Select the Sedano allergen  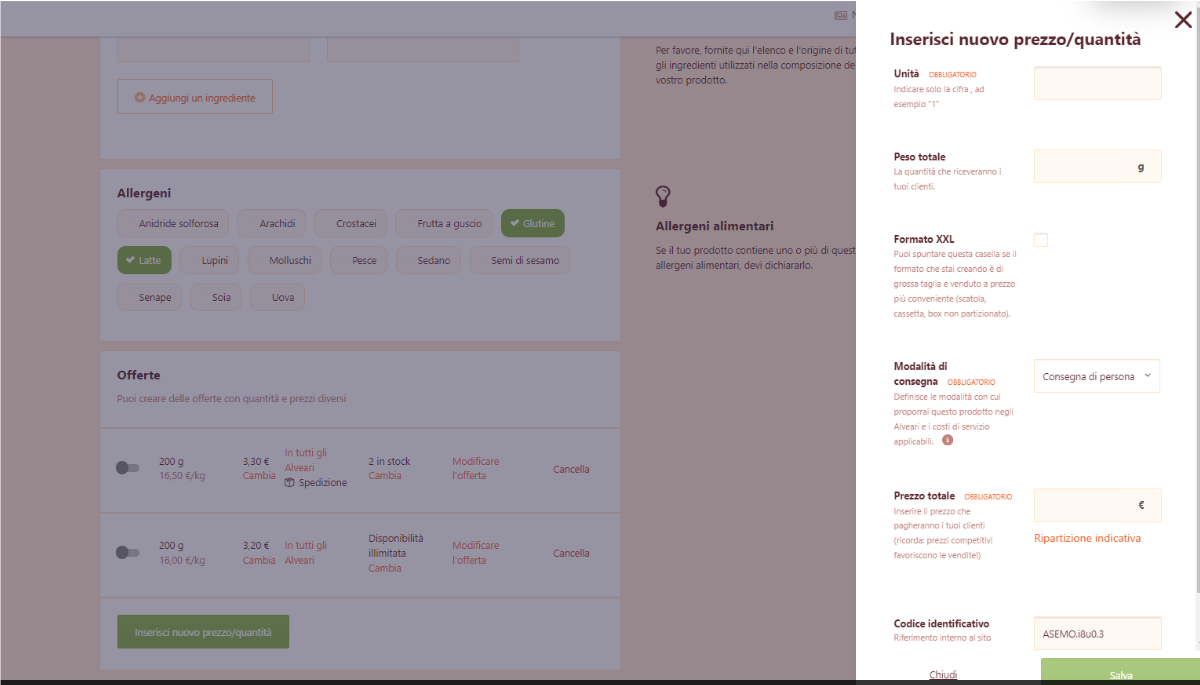[429, 260]
